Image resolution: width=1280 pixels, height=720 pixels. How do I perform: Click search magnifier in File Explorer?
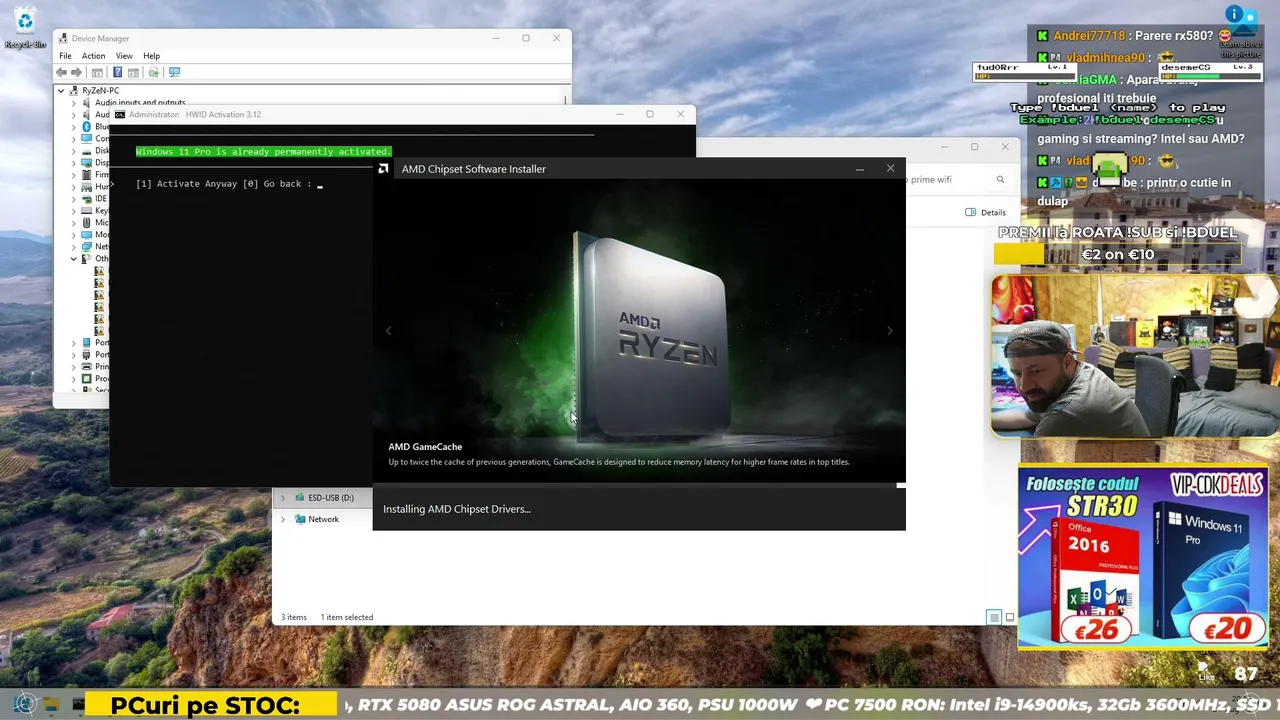tap(1000, 180)
